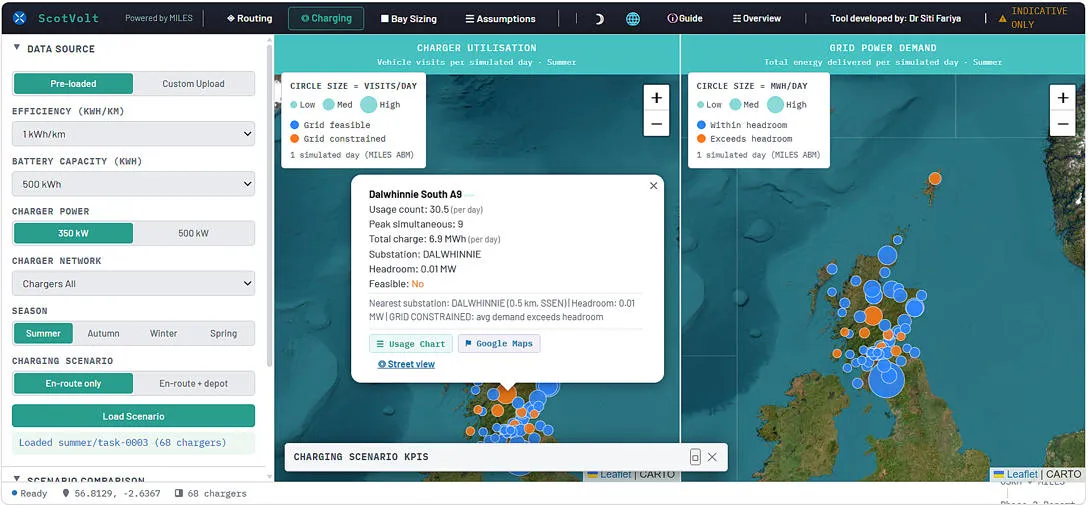Viewport: 1088px width, 505px height.
Task: Choose En-route only charging scenario
Action: [x=73, y=383]
